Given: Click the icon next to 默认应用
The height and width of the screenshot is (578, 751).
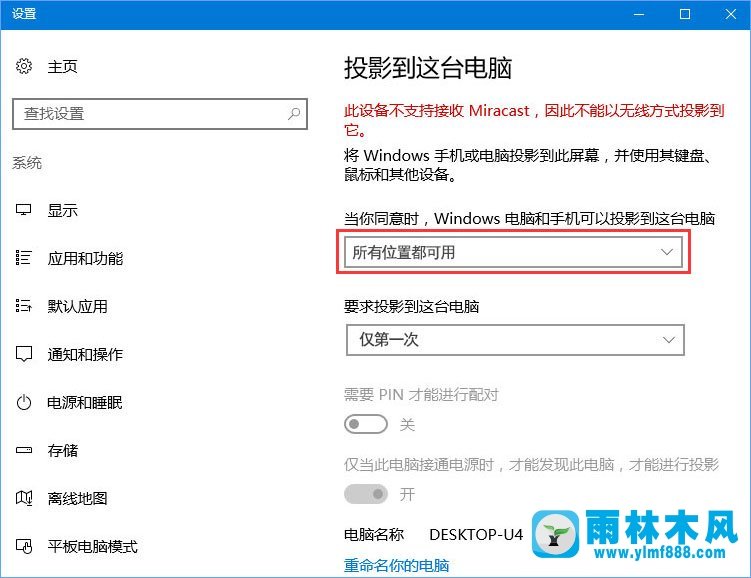Looking at the screenshot, I should click(x=23, y=306).
